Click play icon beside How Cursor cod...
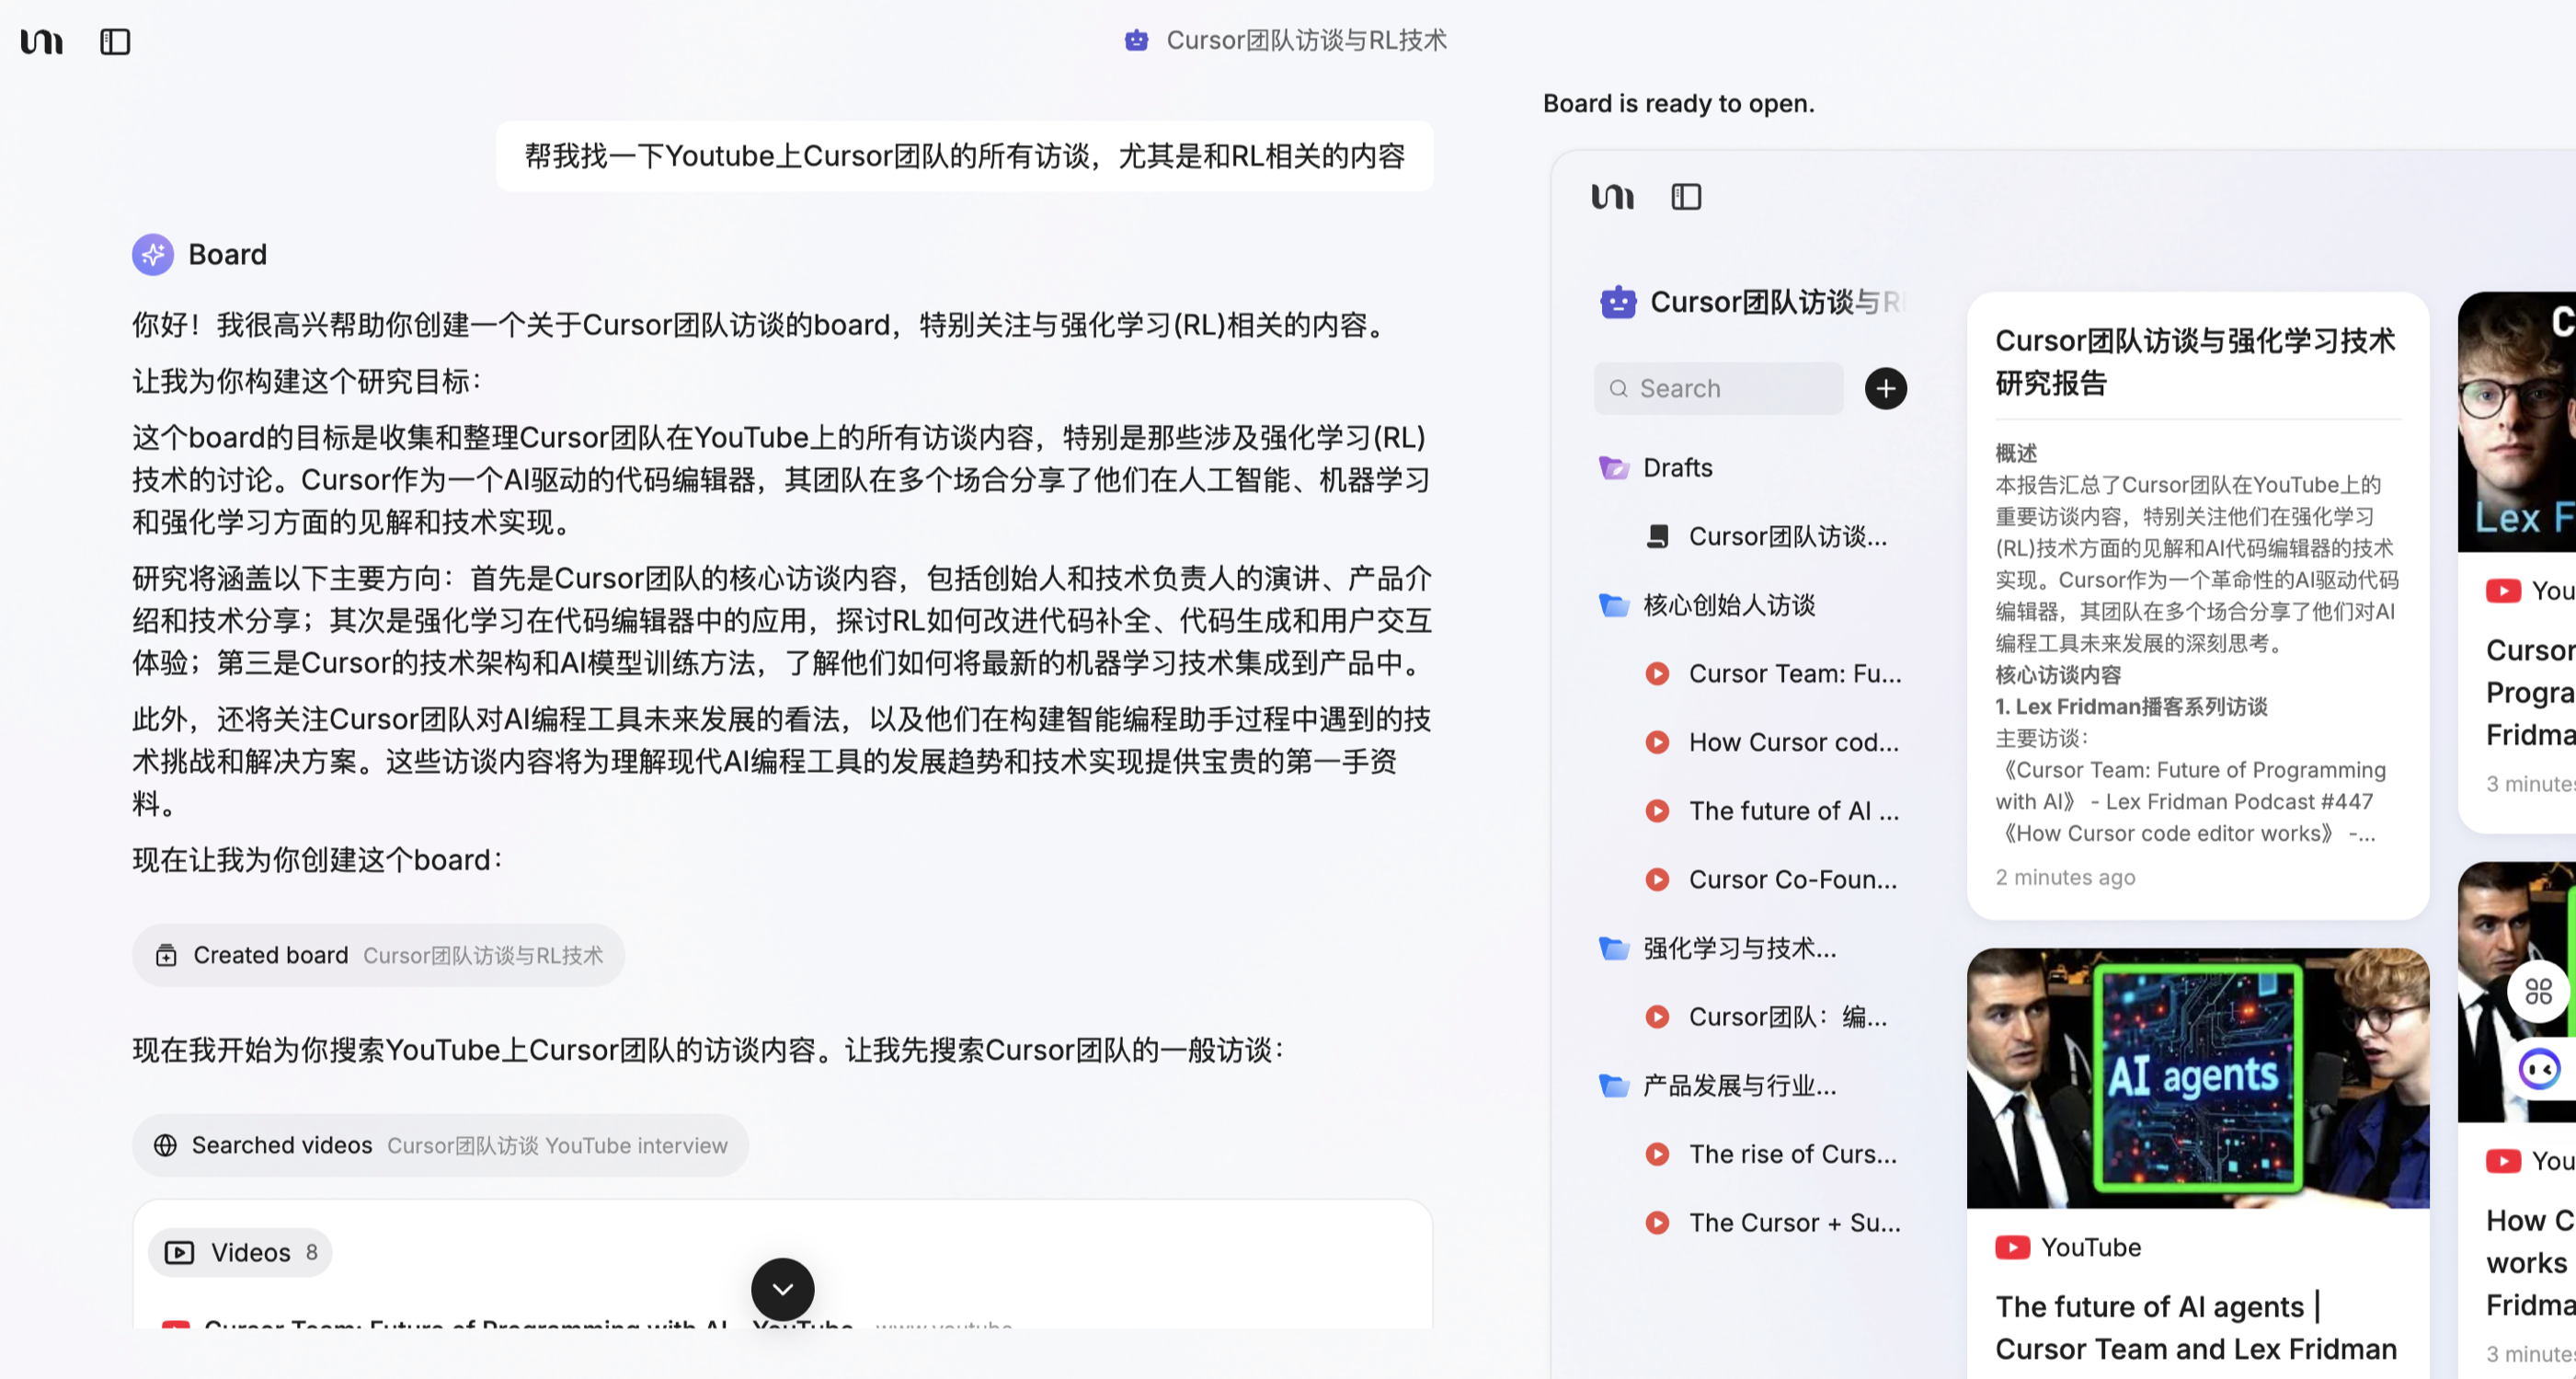The height and width of the screenshot is (1379, 2576). [1657, 742]
